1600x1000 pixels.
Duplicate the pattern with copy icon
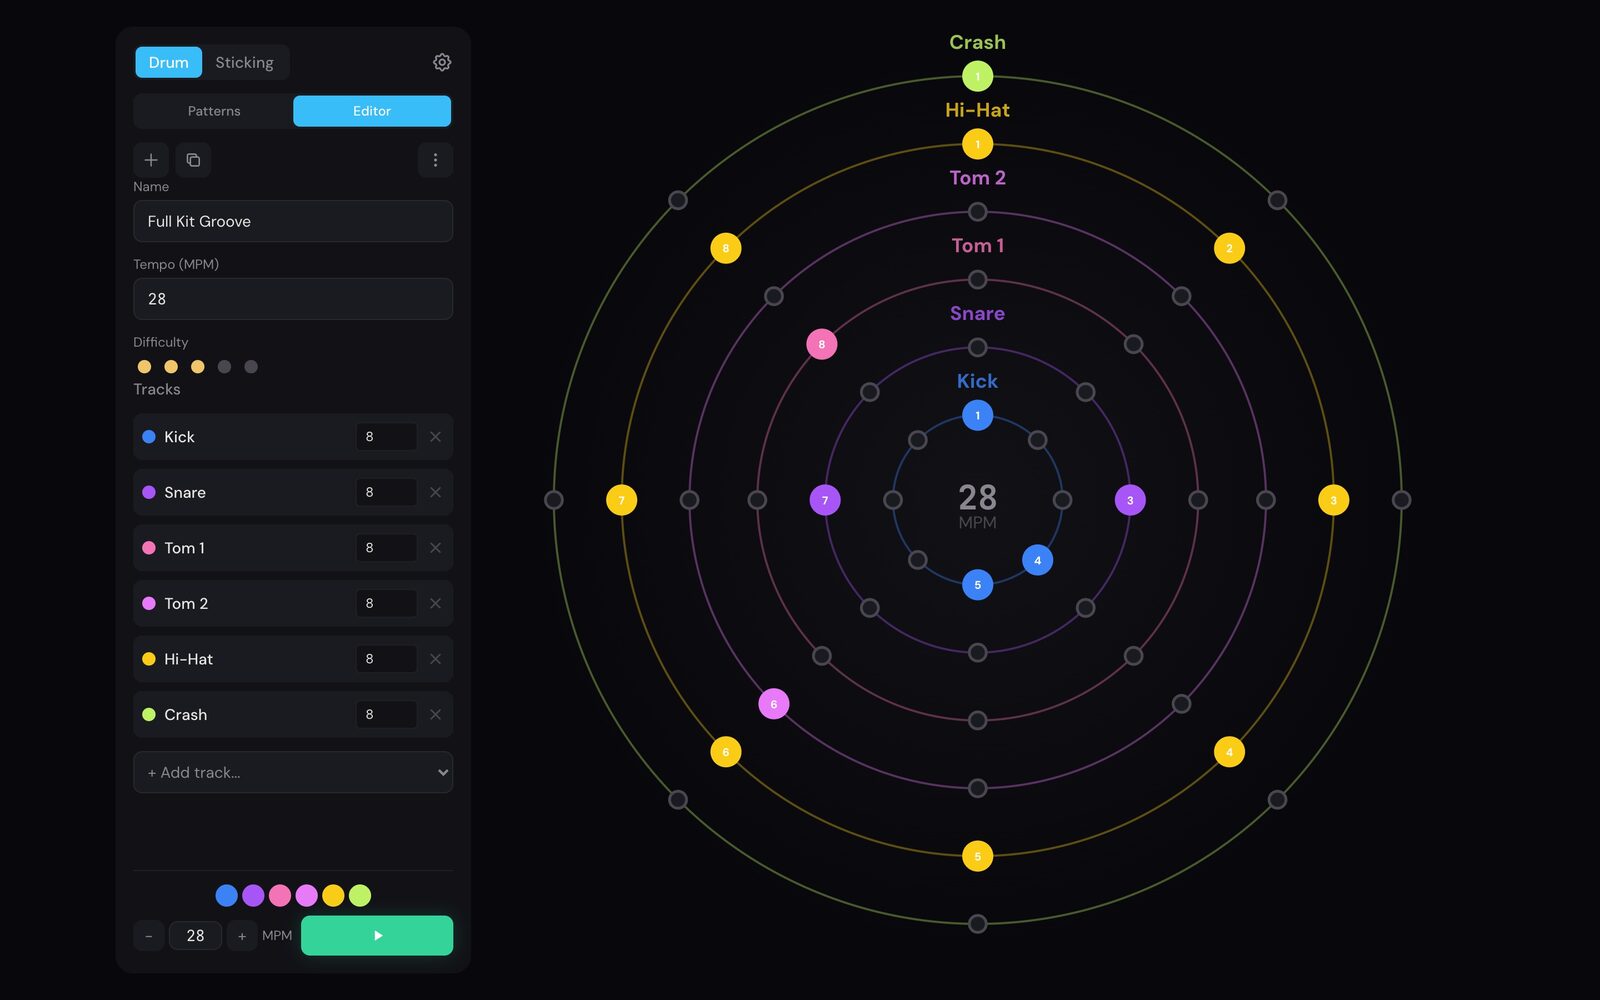click(x=193, y=160)
